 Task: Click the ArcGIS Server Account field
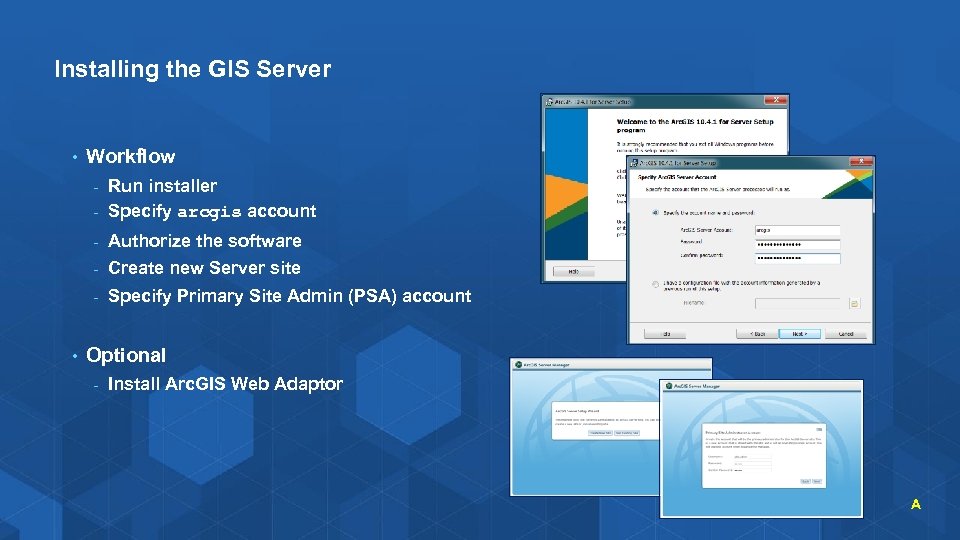point(797,230)
